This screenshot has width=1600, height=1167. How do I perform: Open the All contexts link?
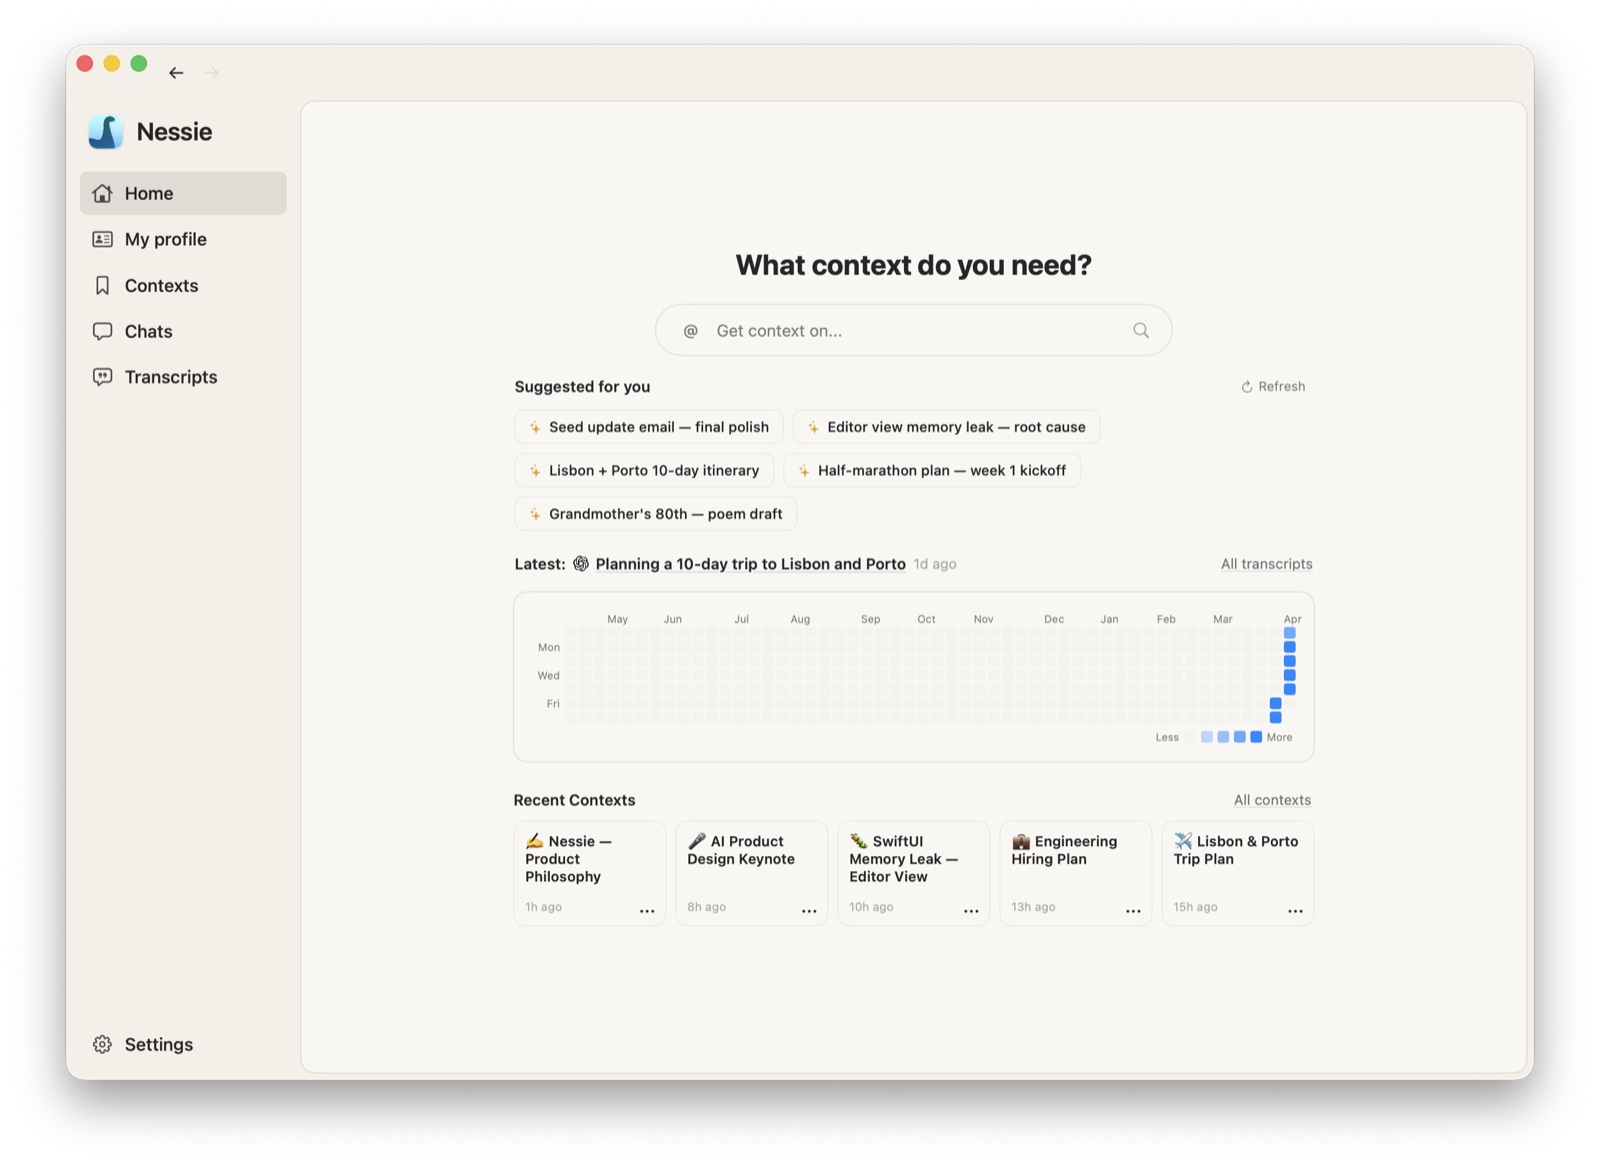coord(1272,800)
